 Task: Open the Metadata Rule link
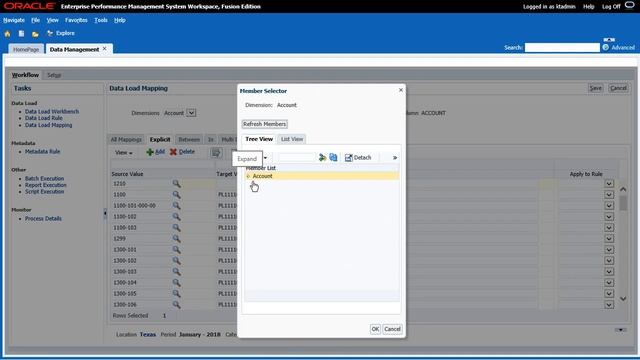pos(42,151)
